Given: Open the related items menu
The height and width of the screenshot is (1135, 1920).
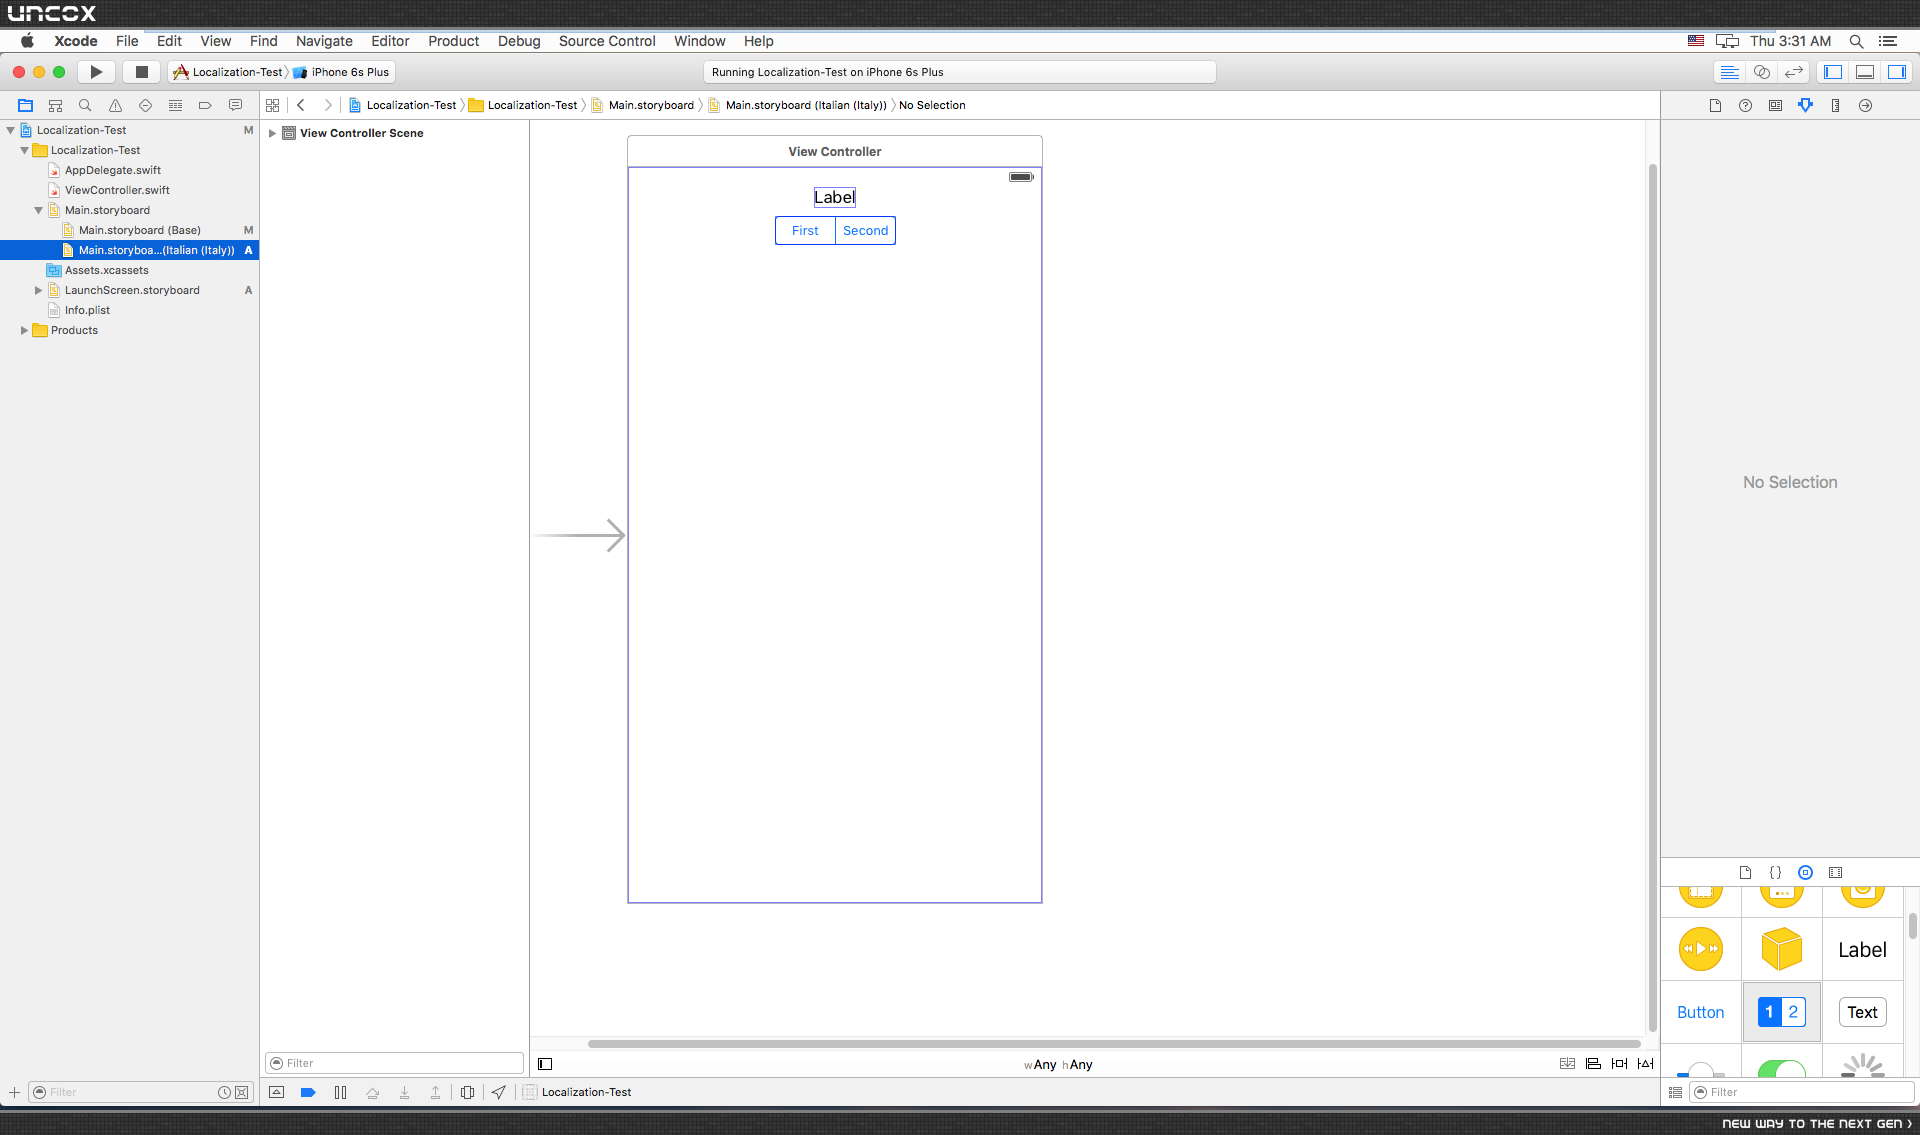Looking at the screenshot, I should pos(272,105).
